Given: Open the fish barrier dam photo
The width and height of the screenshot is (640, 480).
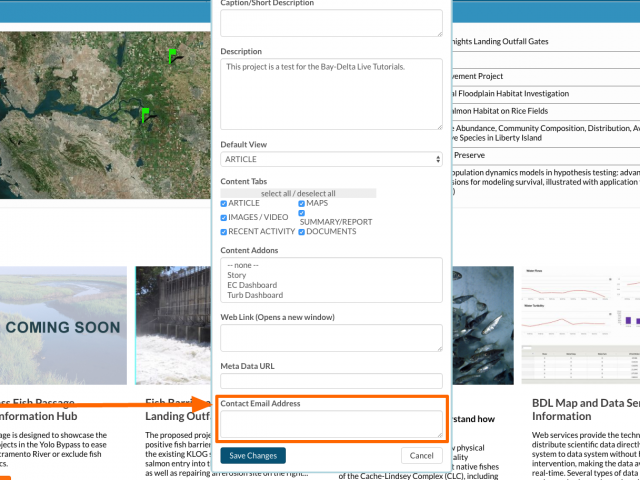Looking at the screenshot, I should point(173,325).
